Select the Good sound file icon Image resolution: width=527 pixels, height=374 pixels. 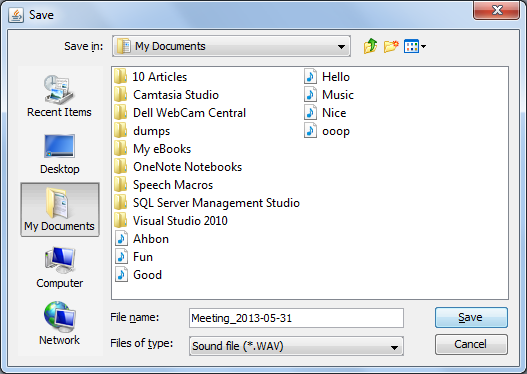(121, 275)
